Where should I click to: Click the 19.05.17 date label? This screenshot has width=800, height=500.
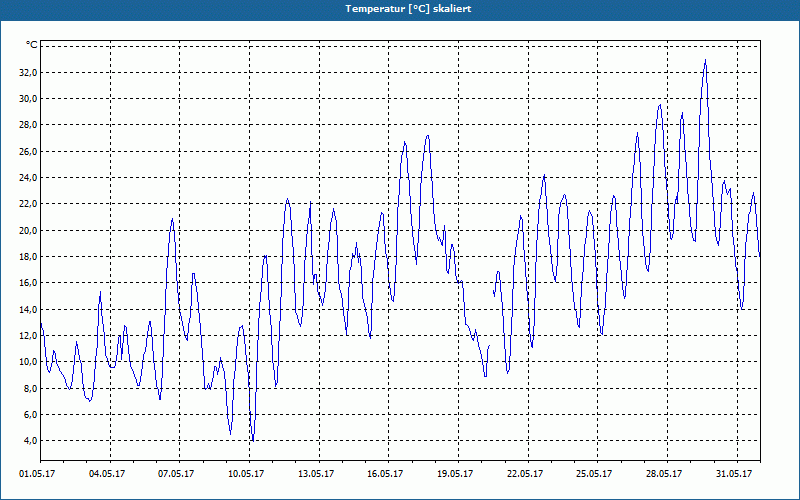pos(455,474)
